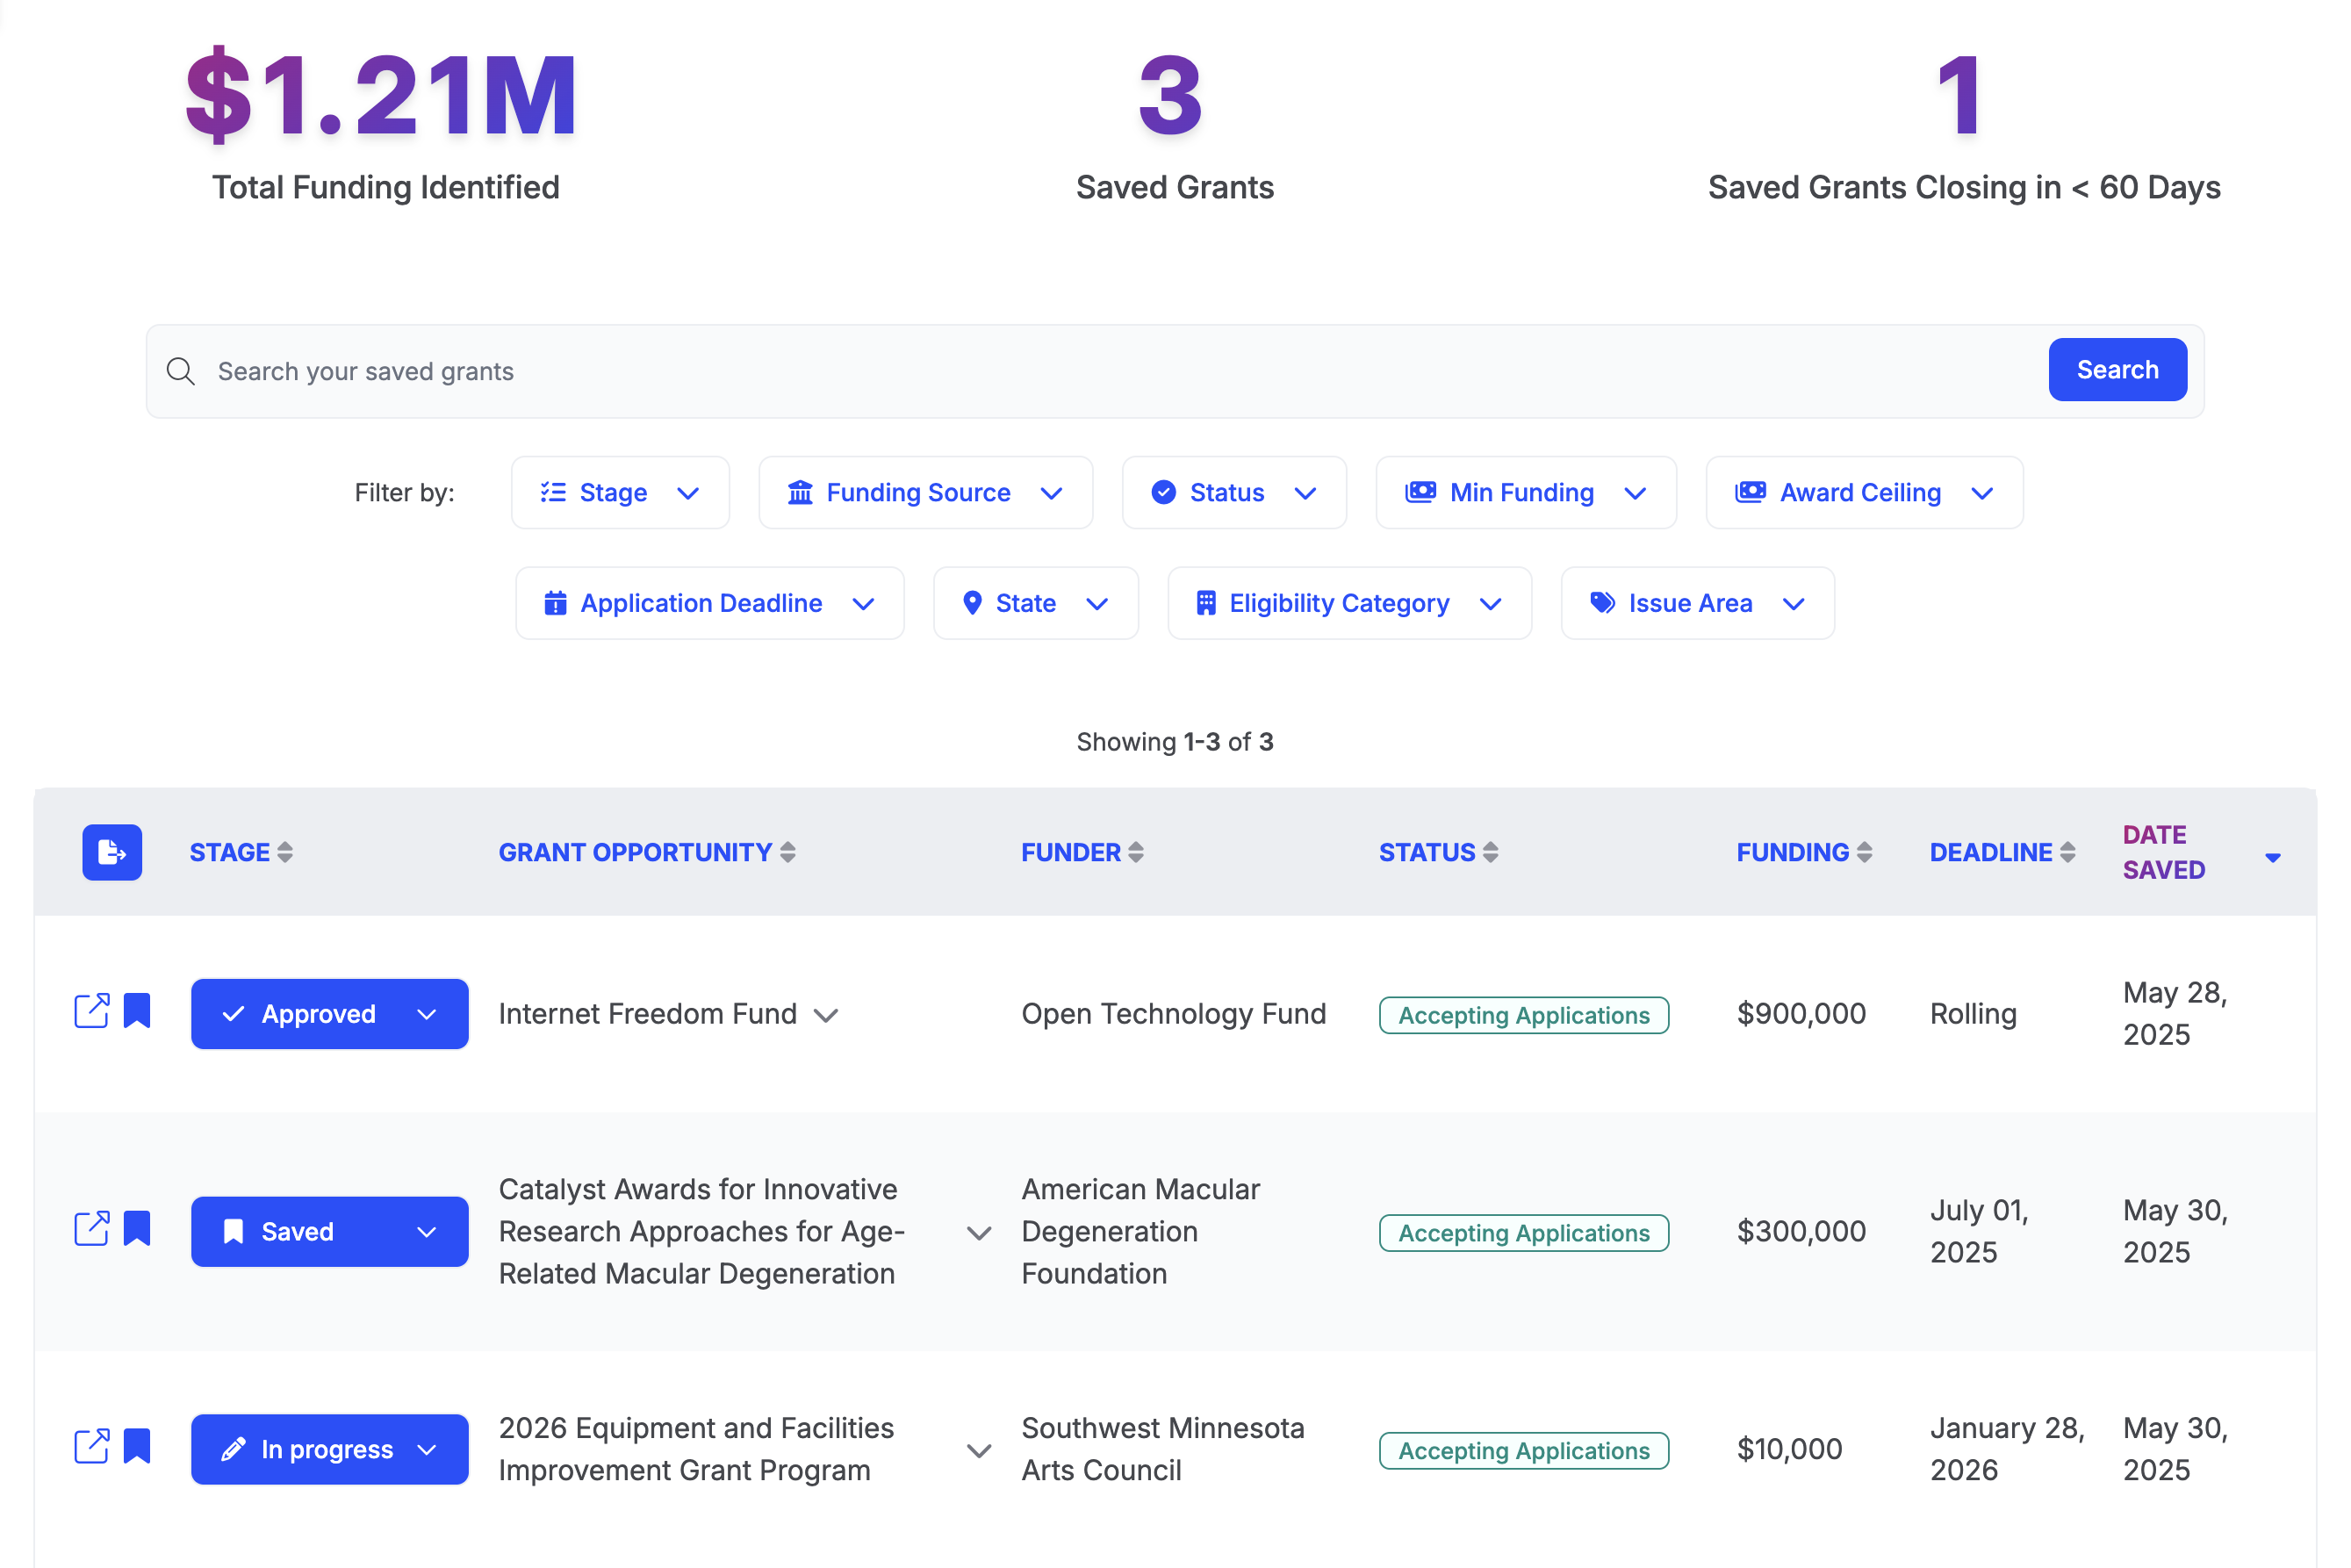This screenshot has height=1568, width=2351.
Task: Open the Min Funding dropdown
Action: click(x=1525, y=492)
